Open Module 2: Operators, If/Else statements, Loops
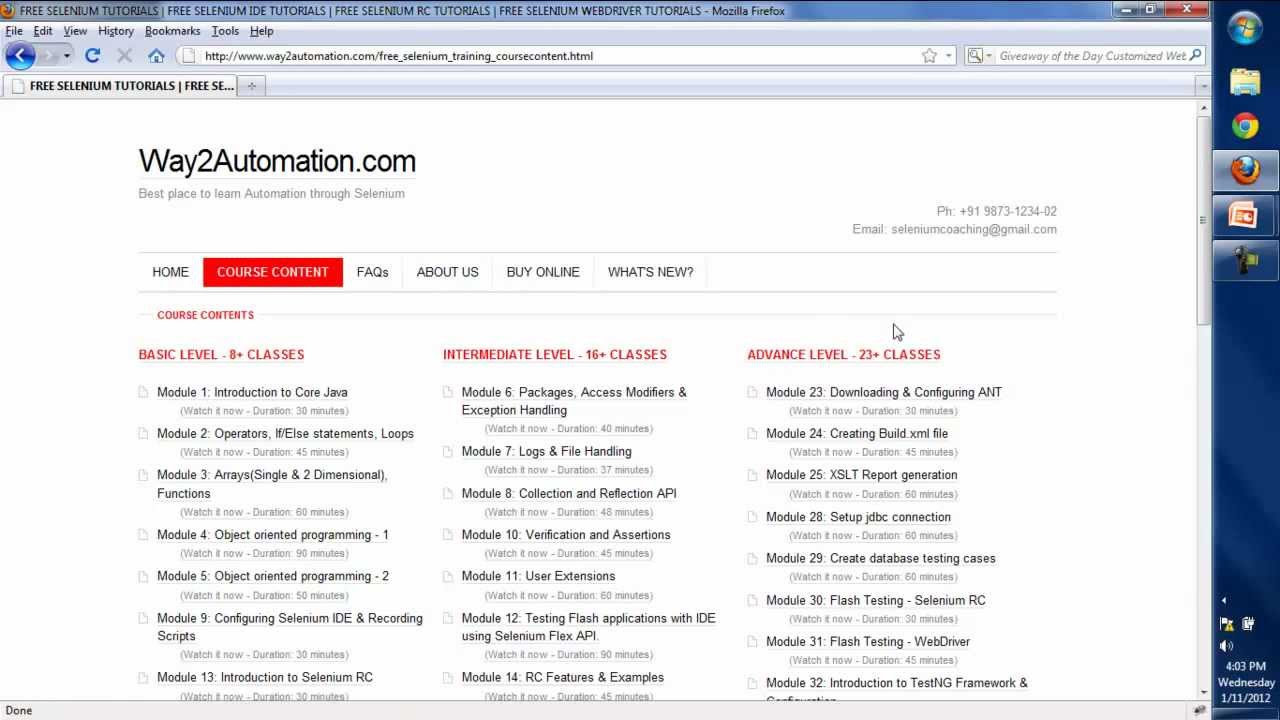1280x720 pixels. pyautogui.click(x=285, y=434)
